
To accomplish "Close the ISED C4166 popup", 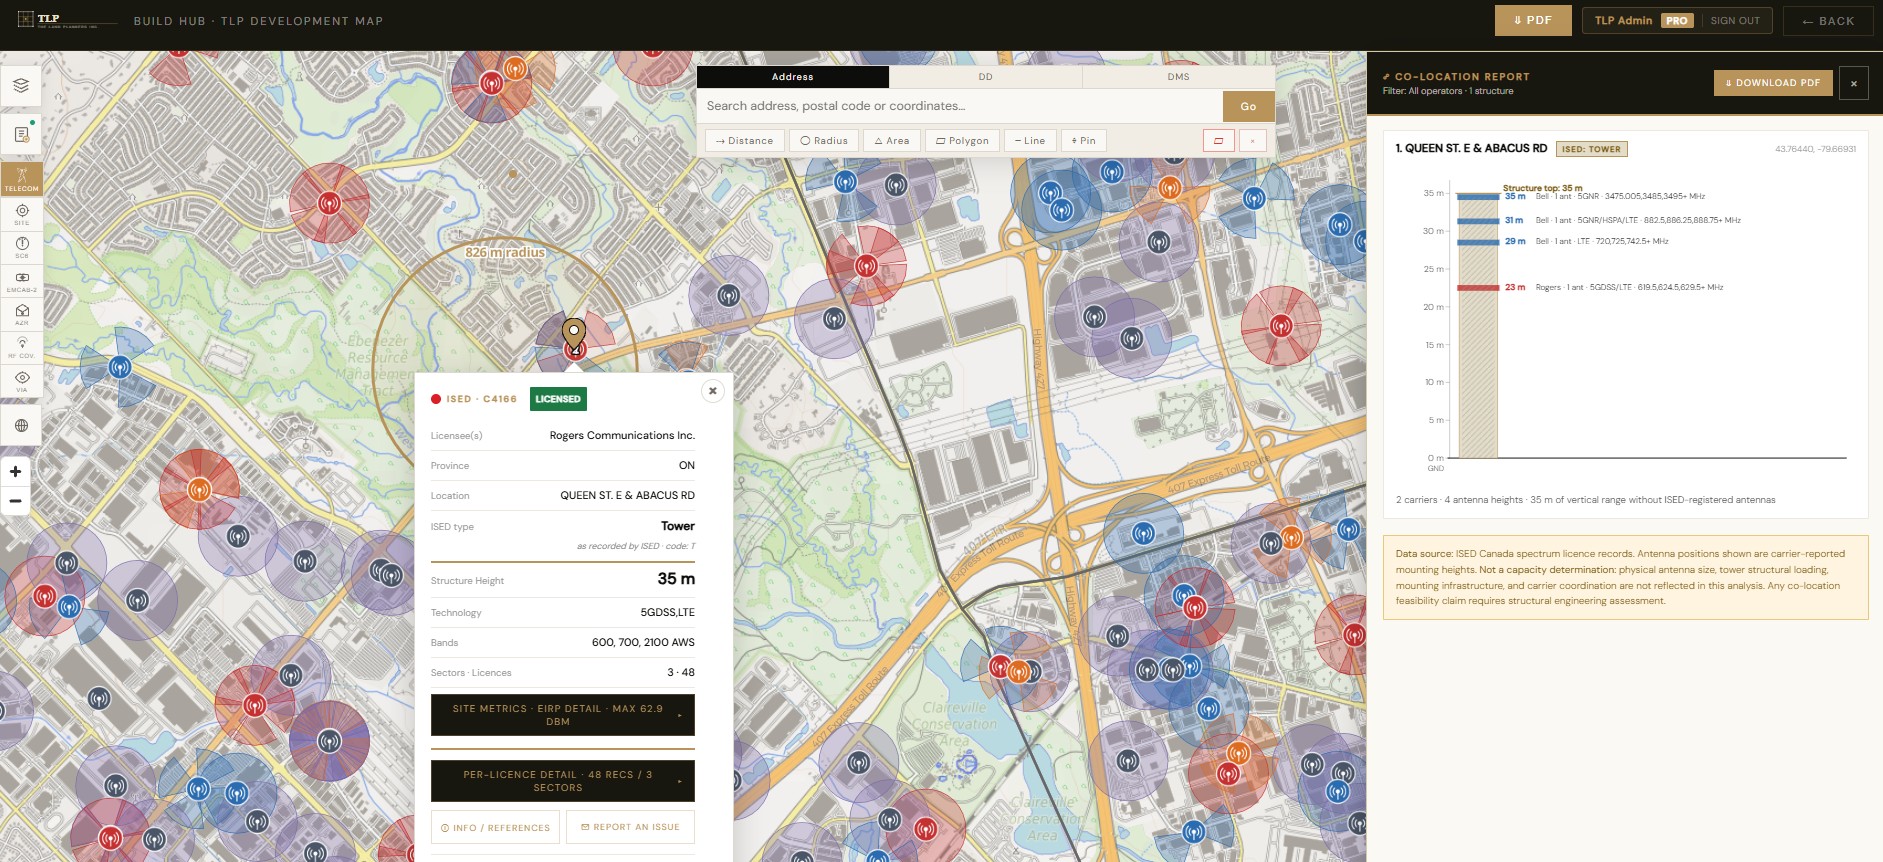I will pyautogui.click(x=712, y=391).
